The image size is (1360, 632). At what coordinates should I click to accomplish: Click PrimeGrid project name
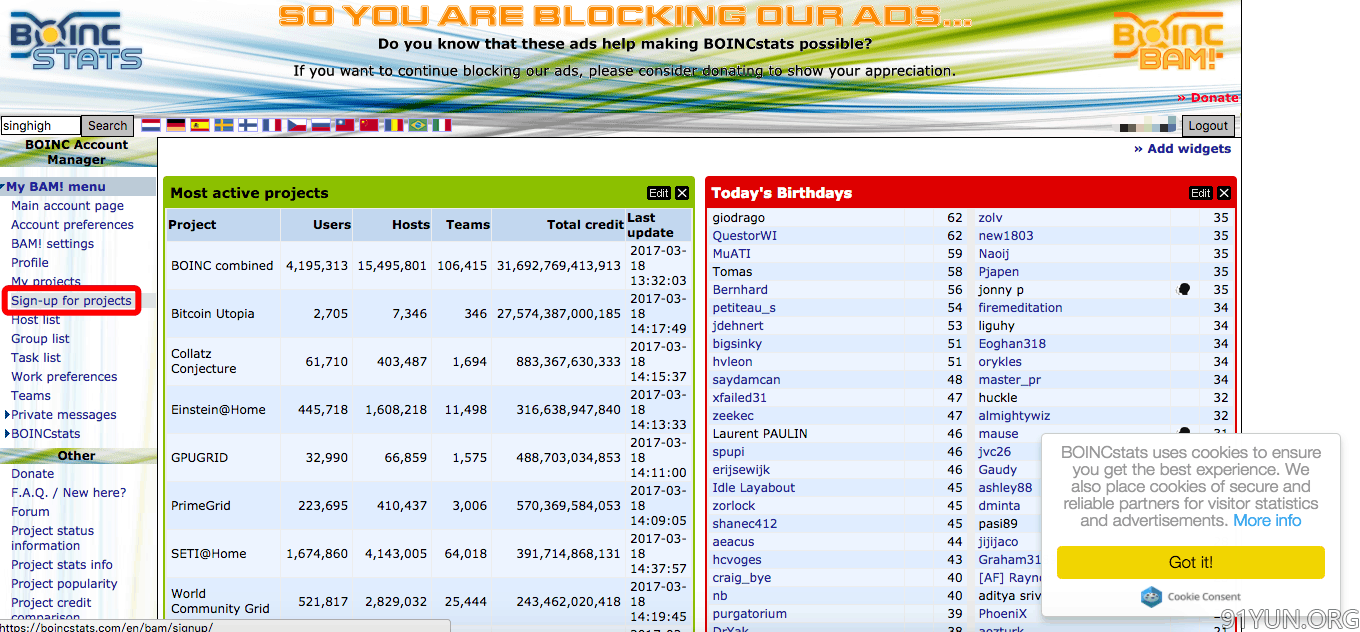coord(201,506)
